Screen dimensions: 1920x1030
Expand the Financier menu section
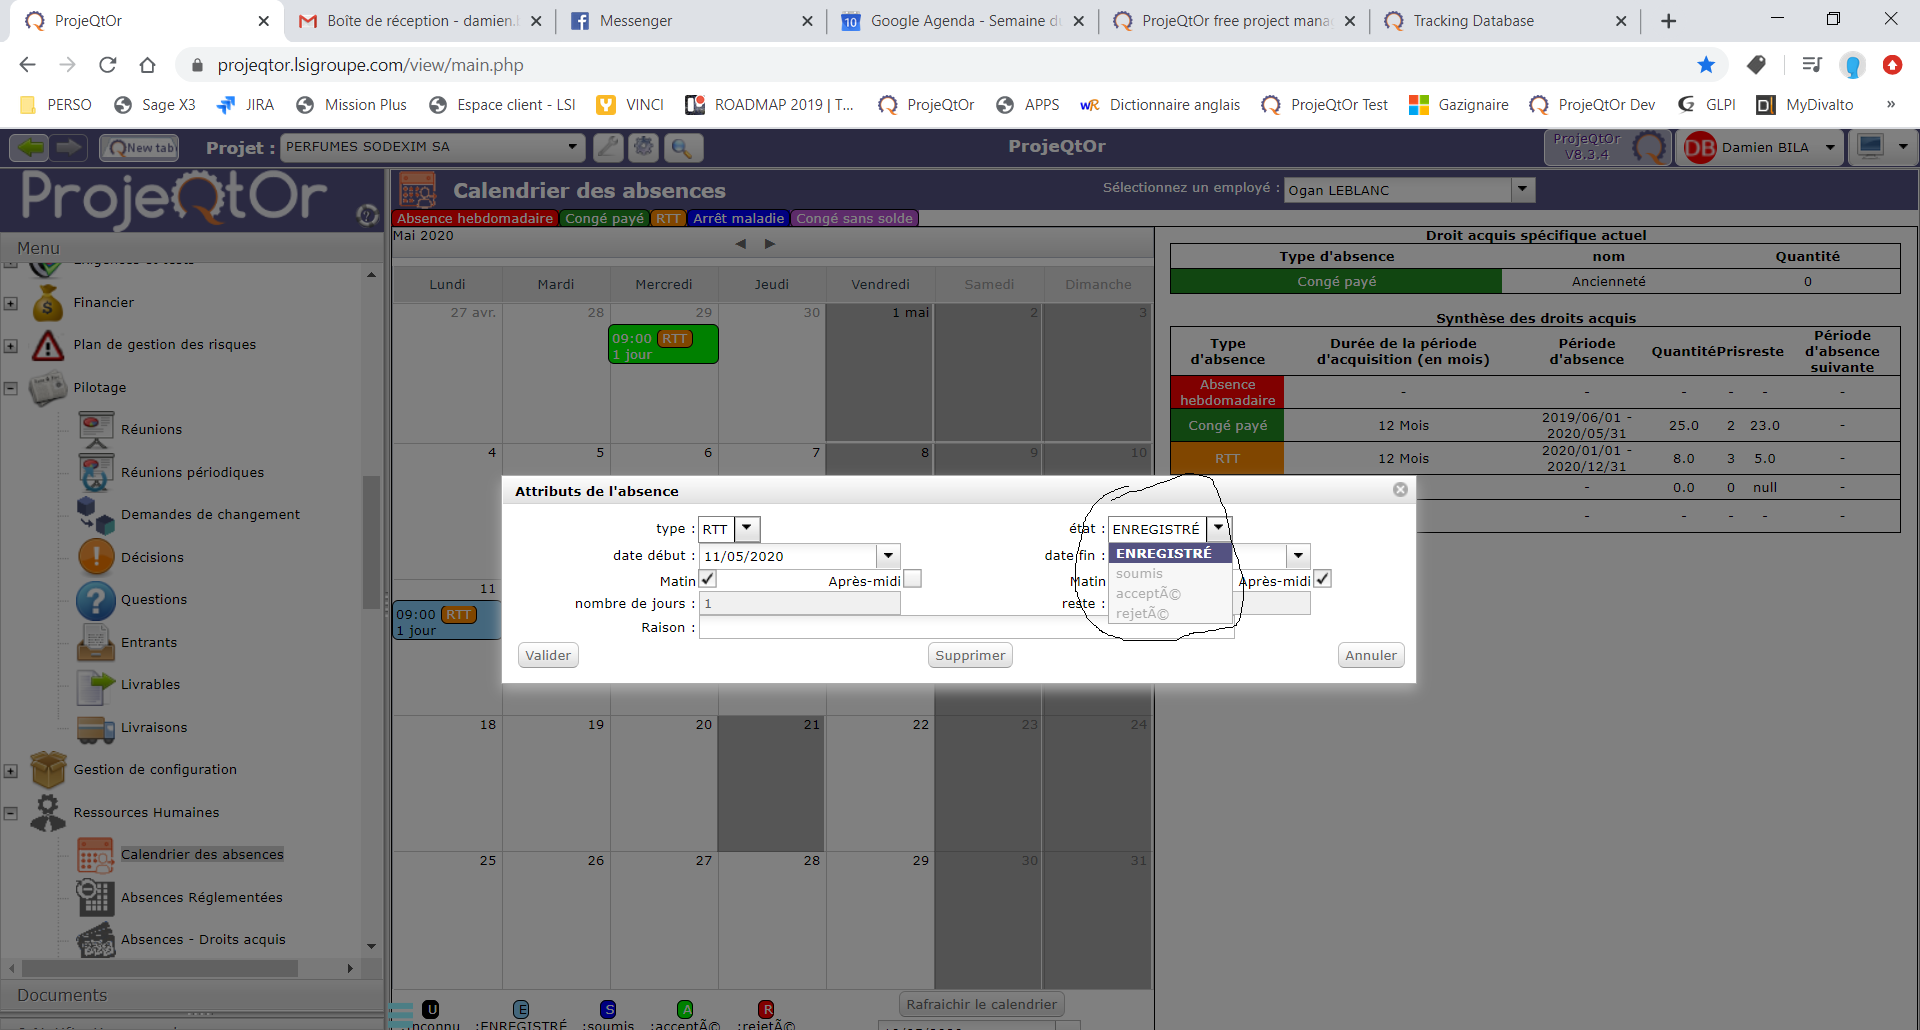coord(11,303)
